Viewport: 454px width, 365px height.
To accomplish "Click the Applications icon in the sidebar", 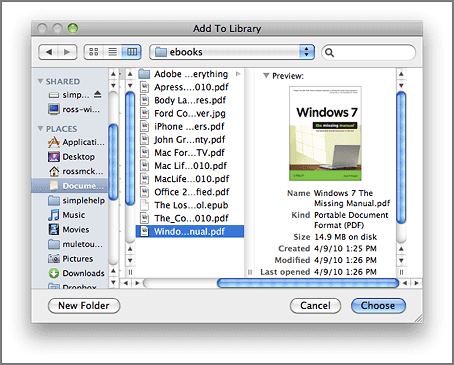I will click(54, 142).
